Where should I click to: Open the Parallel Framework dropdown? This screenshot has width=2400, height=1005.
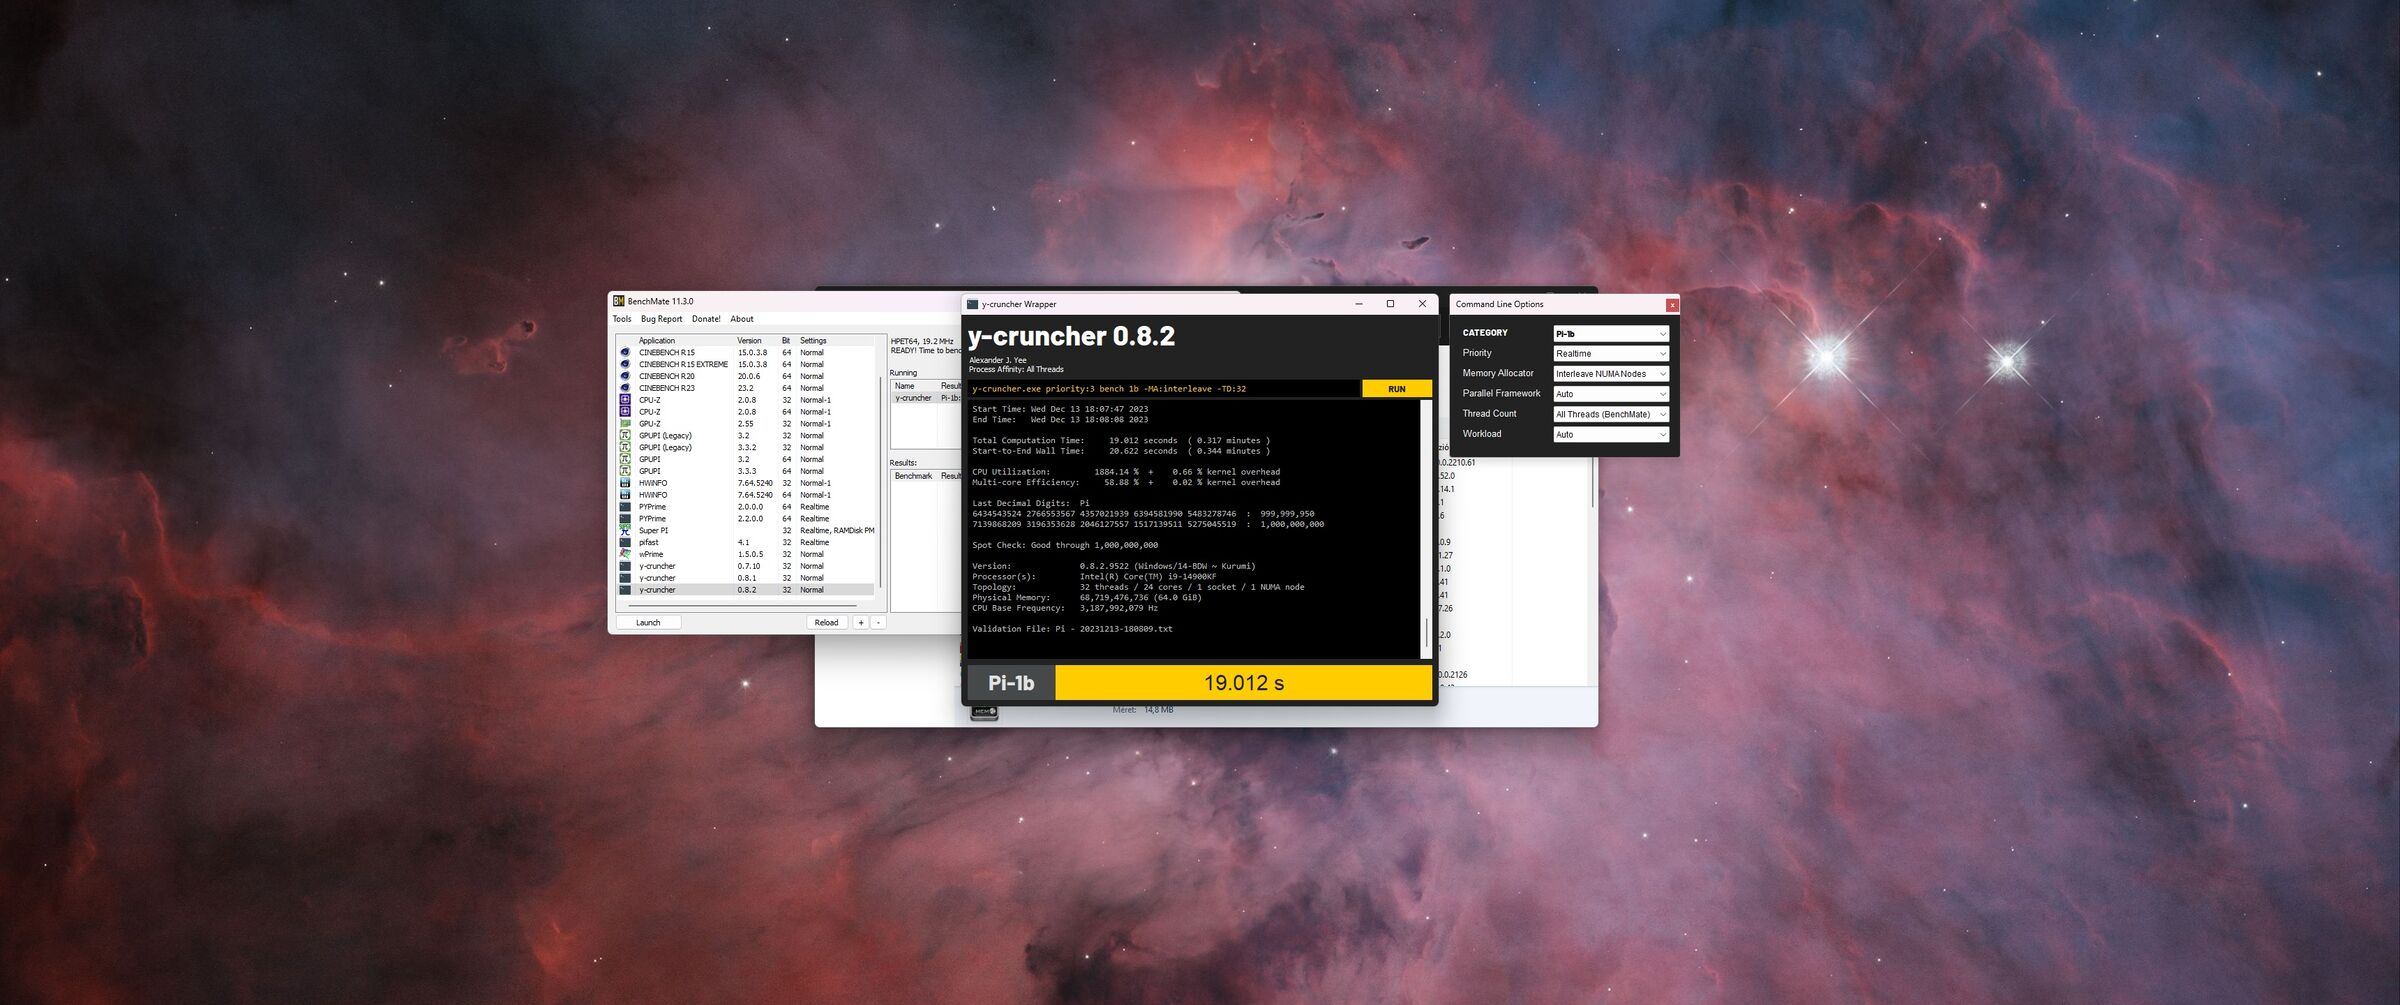1611,394
